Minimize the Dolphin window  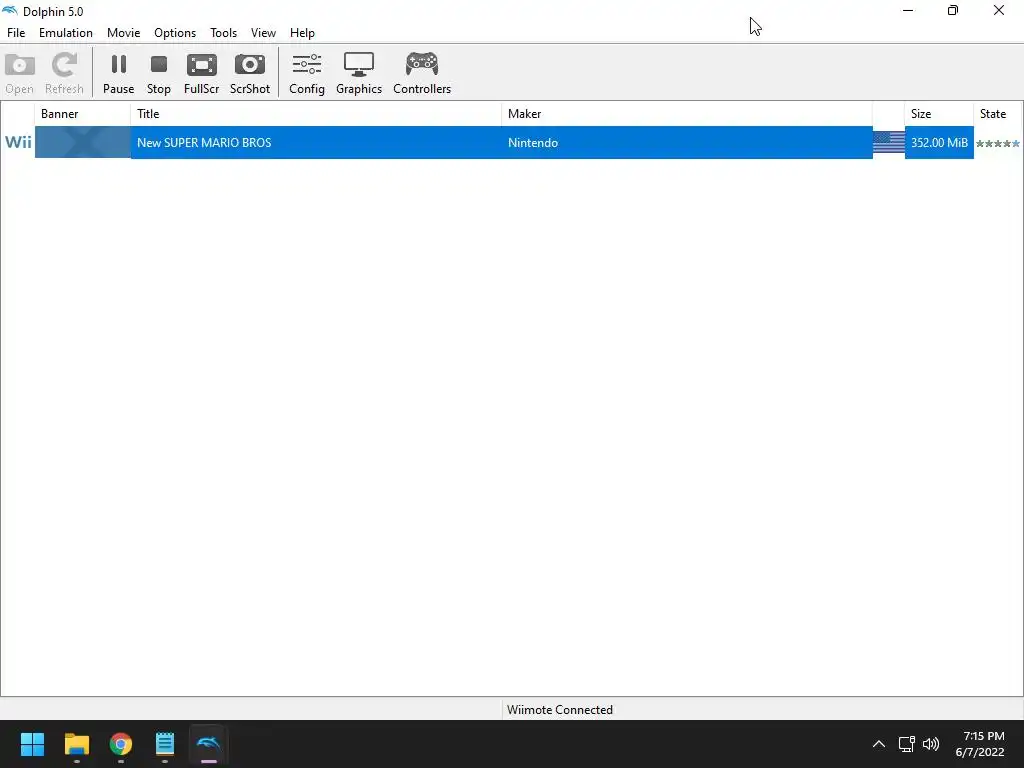908,10
